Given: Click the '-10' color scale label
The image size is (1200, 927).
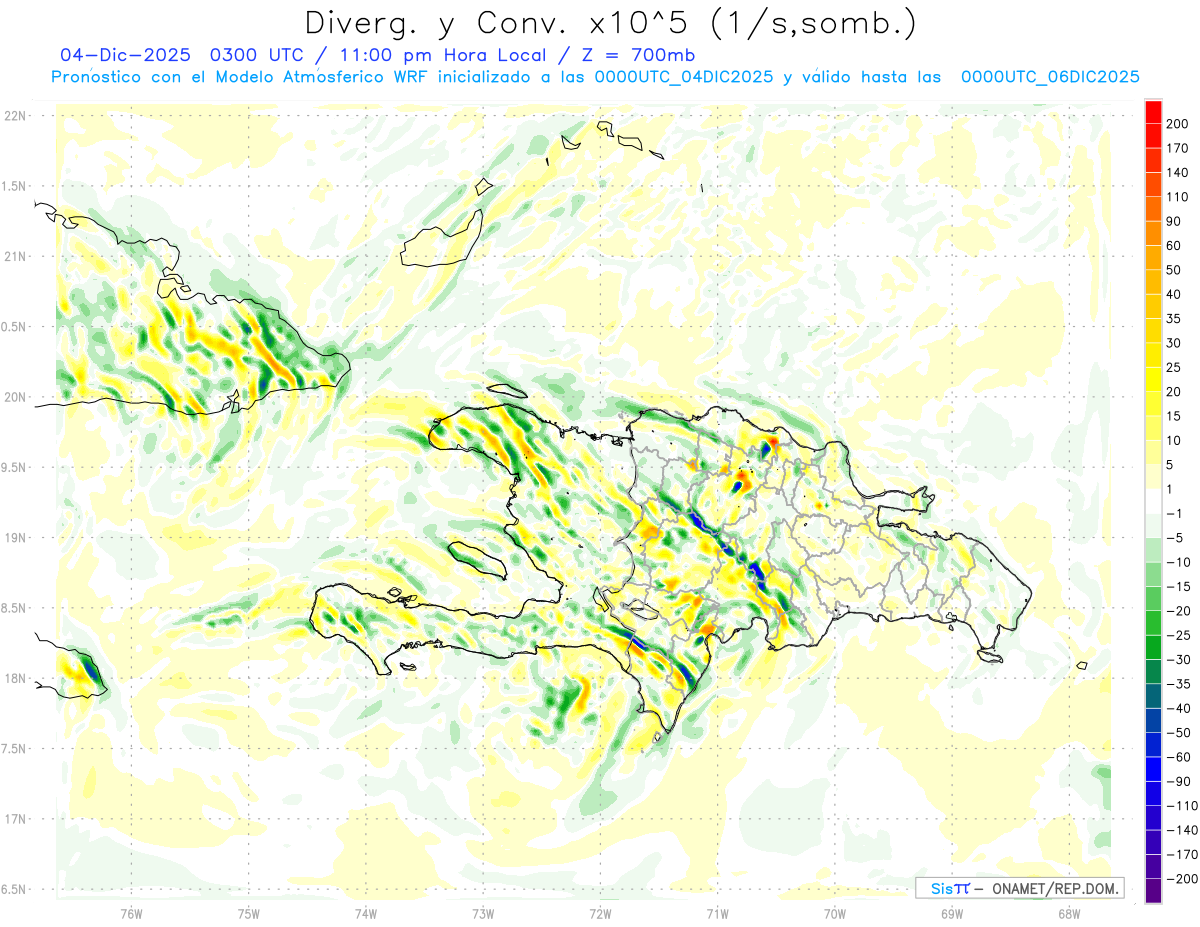Looking at the screenshot, I should pyautogui.click(x=1180, y=563).
